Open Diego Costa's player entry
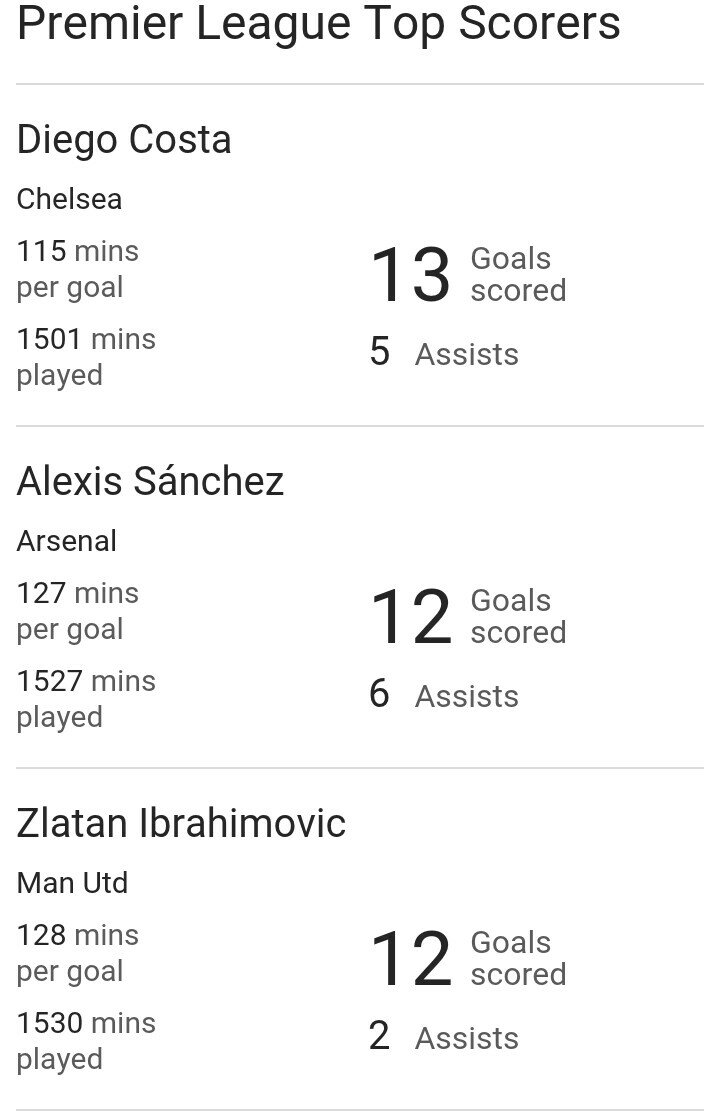Viewport: 720px width, 1113px height. coord(124,140)
